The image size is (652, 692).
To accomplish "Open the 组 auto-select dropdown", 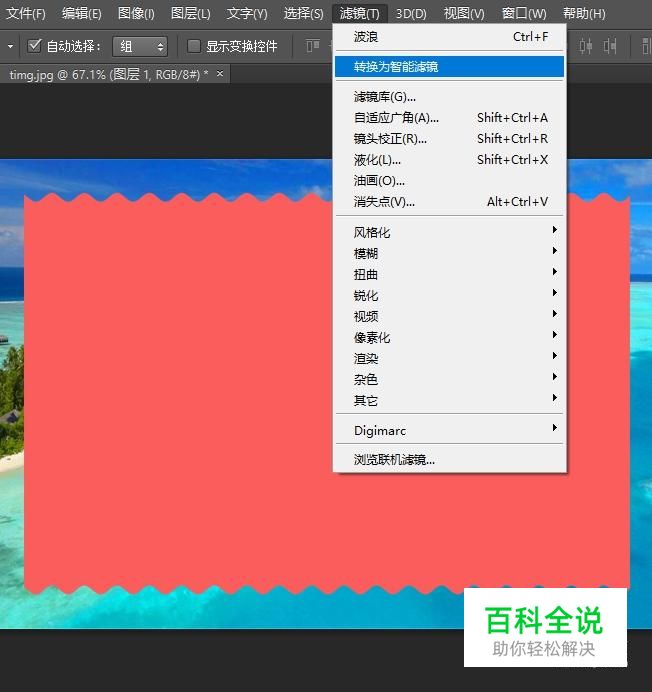I will point(140,46).
